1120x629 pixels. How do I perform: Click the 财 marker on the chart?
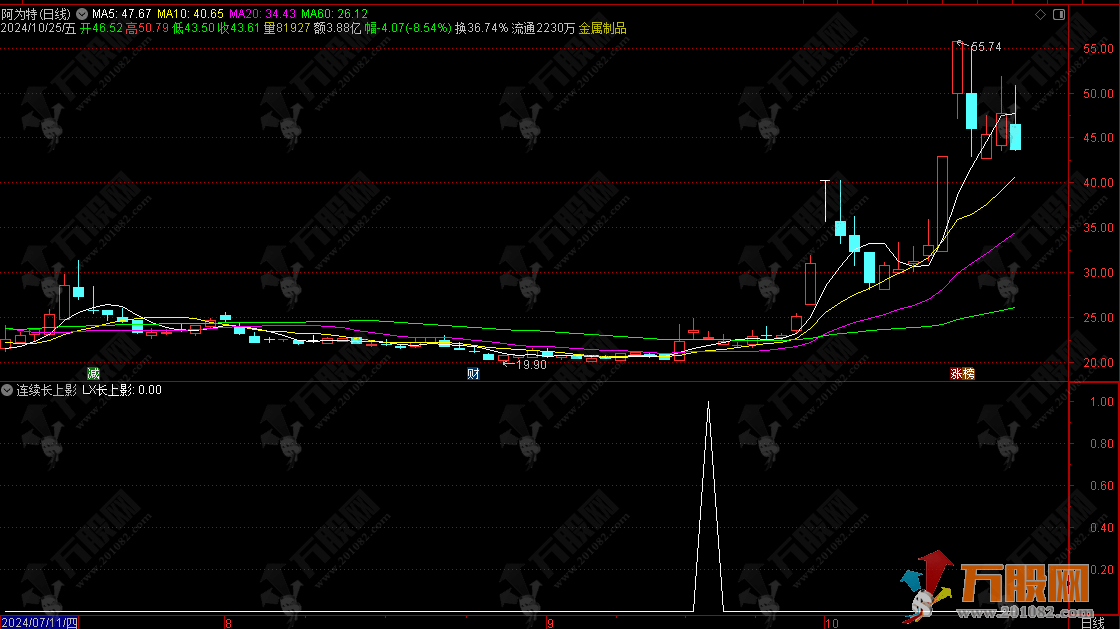tap(473, 373)
